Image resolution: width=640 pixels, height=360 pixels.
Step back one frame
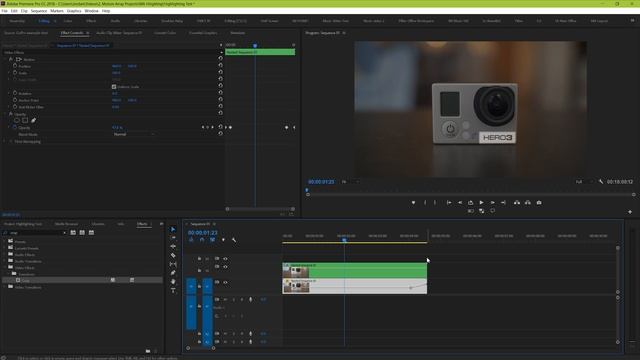pyautogui.click(x=460, y=202)
